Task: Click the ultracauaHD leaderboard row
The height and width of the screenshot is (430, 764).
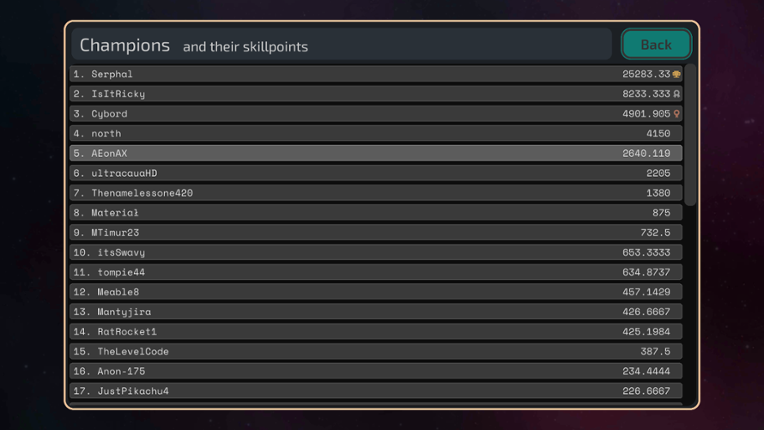Action: (375, 173)
